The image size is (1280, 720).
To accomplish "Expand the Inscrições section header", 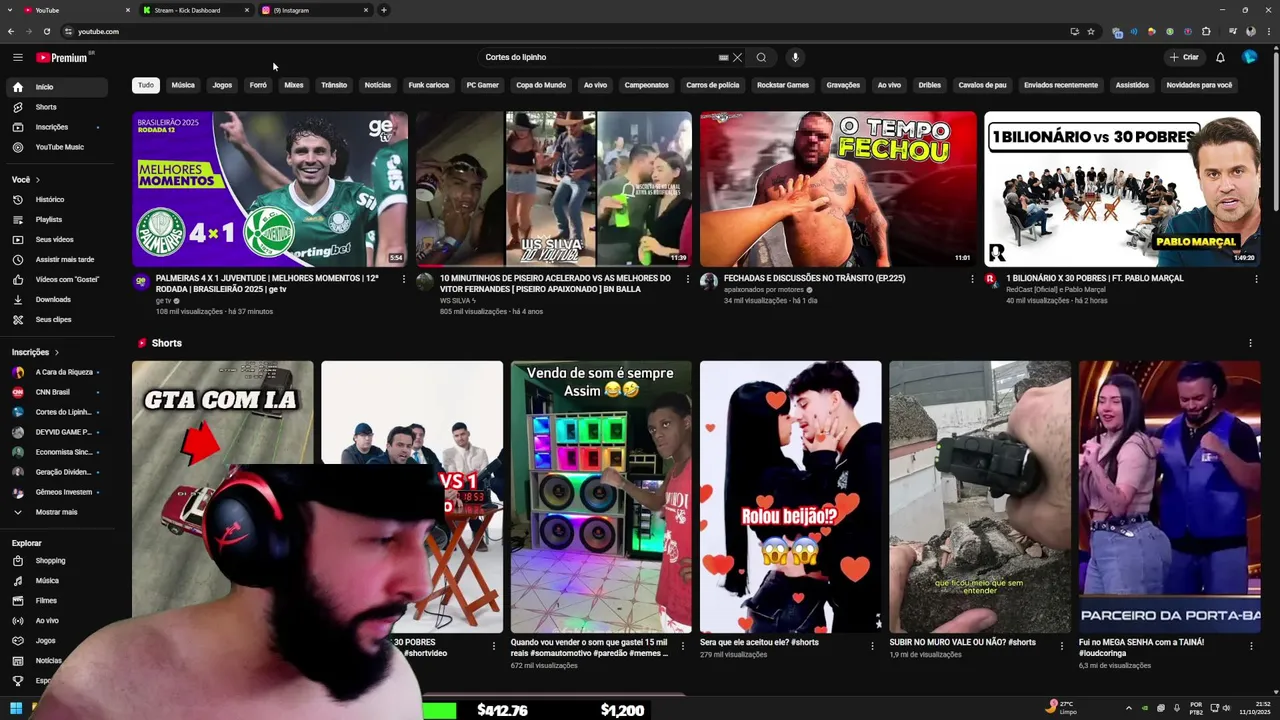I will click(35, 352).
